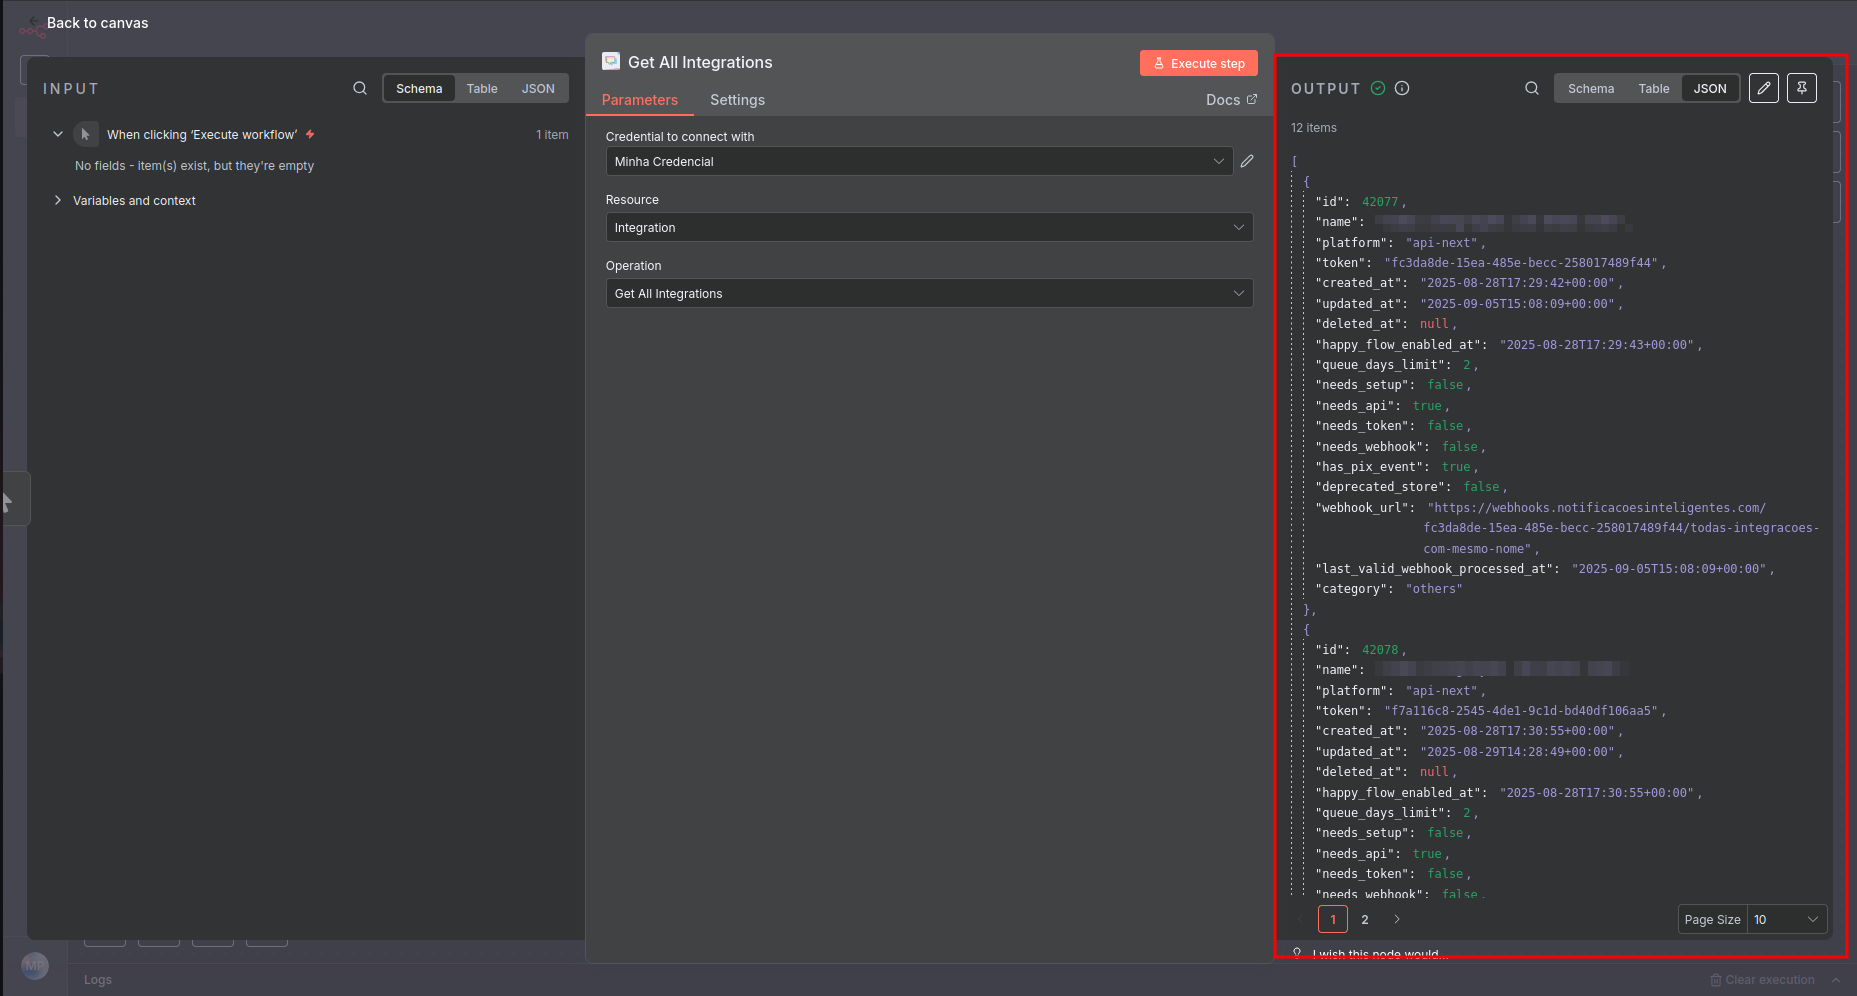The image size is (1857, 996).
Task: Expand logs panel with chevron icon
Action: tap(1836, 979)
